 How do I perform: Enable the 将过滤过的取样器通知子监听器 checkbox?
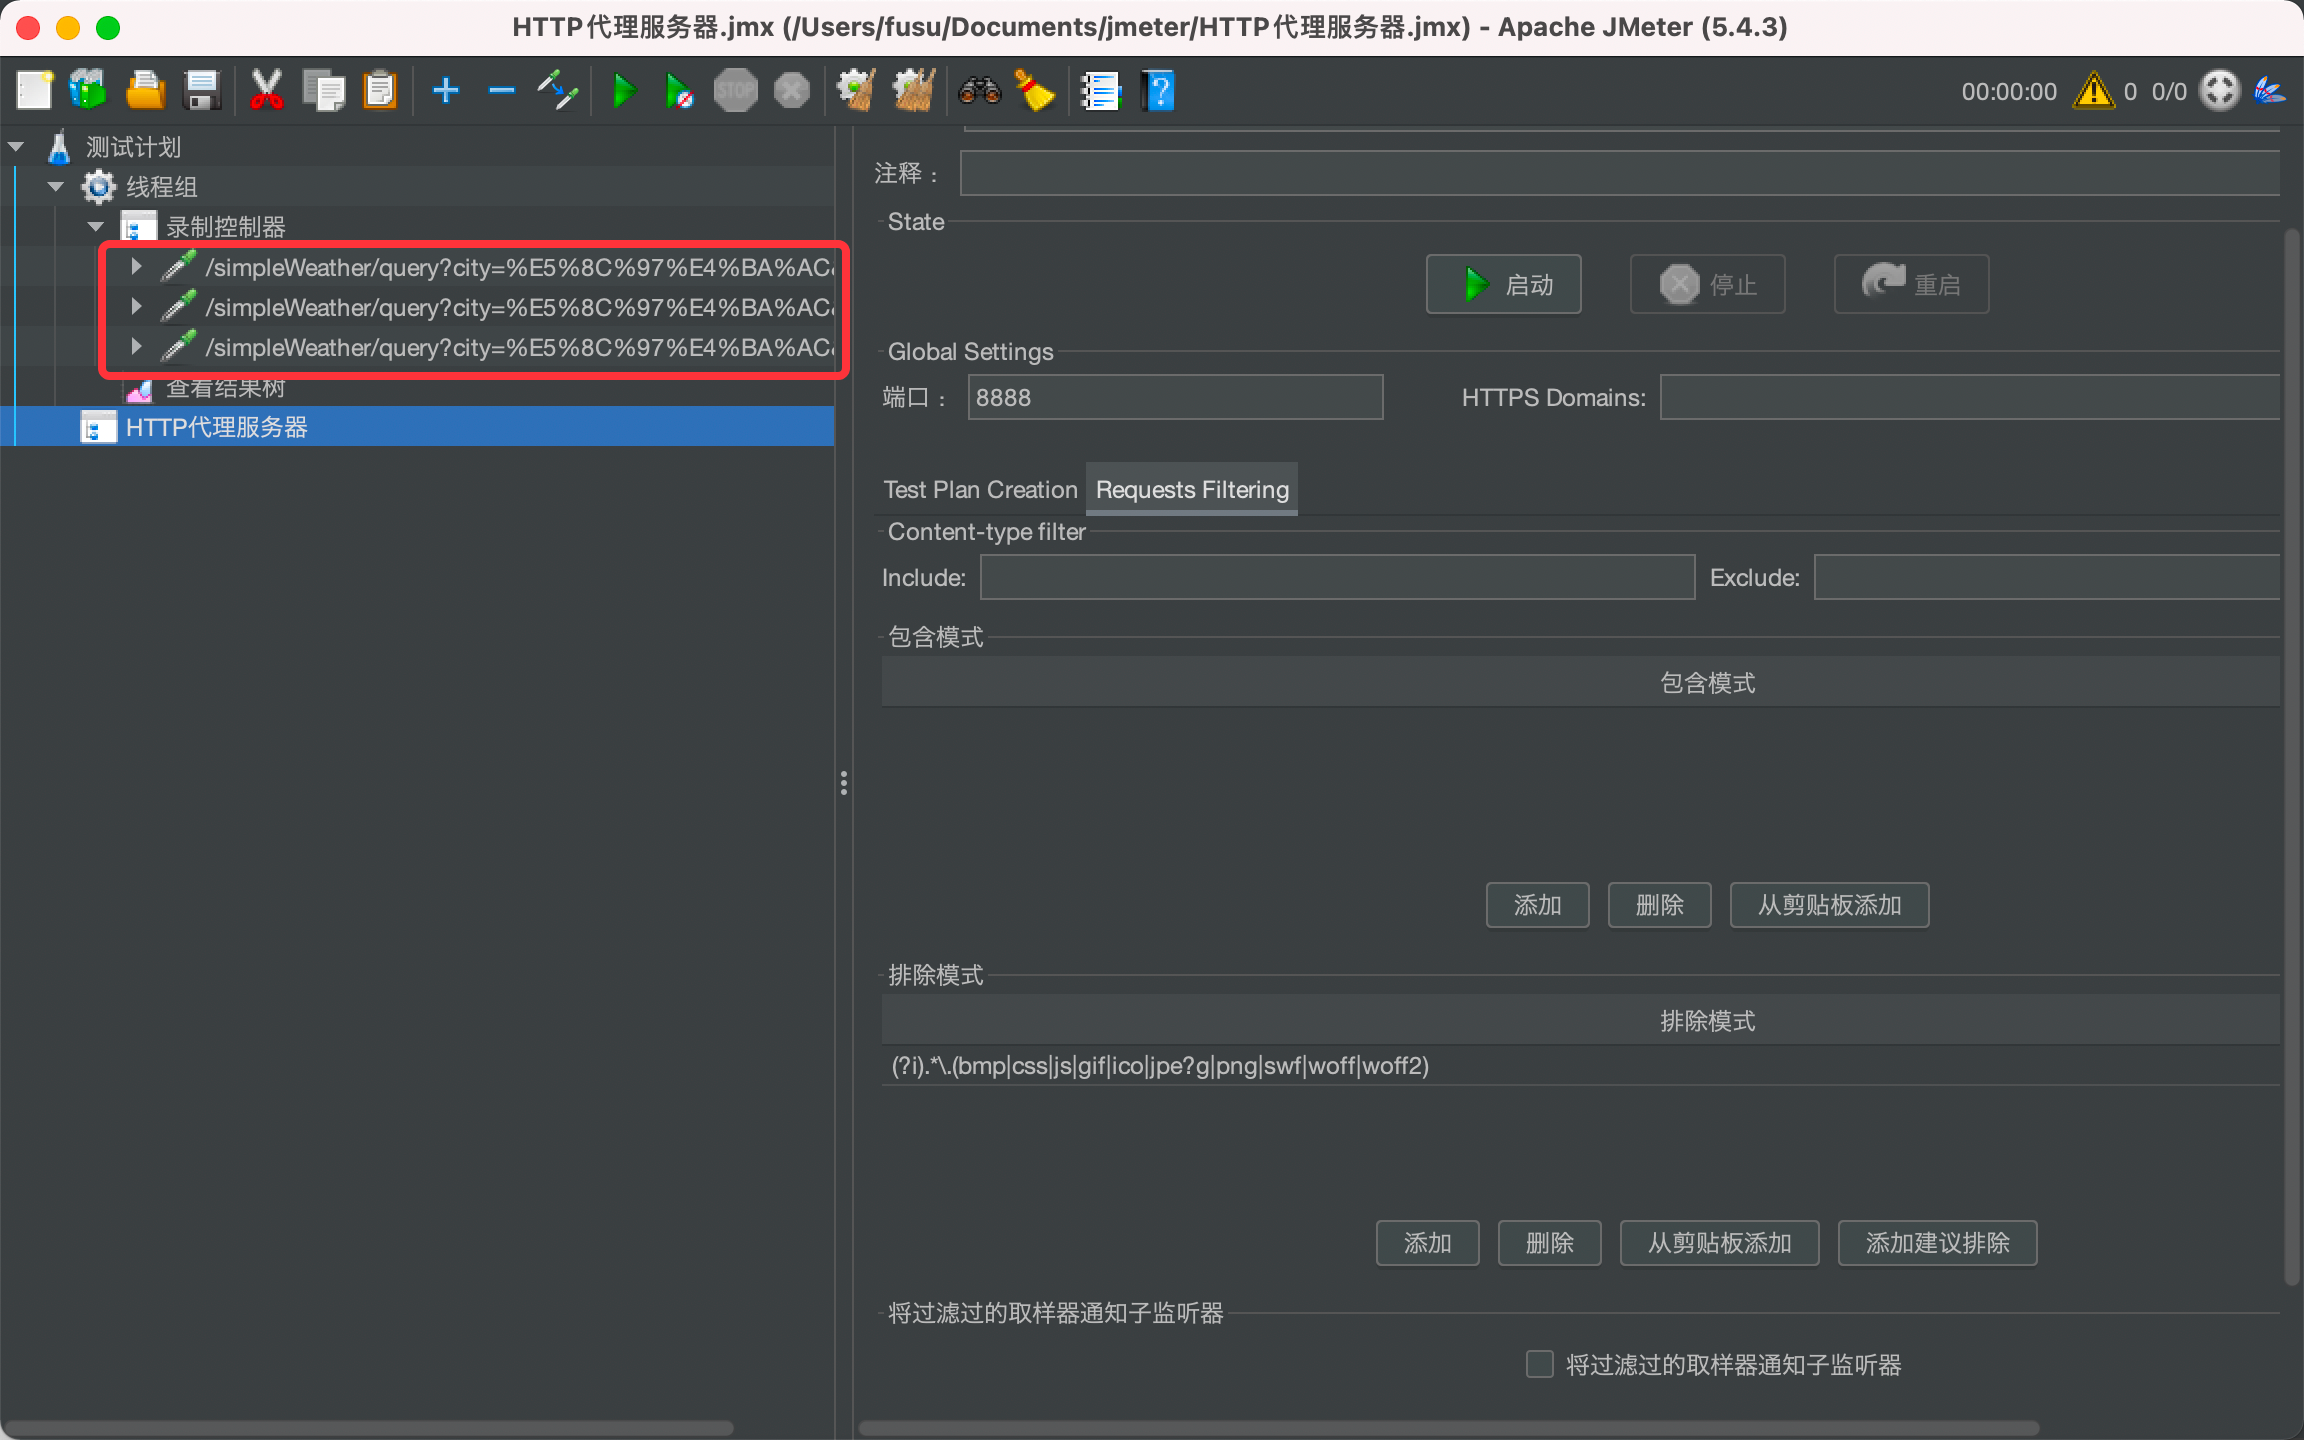click(1539, 1364)
